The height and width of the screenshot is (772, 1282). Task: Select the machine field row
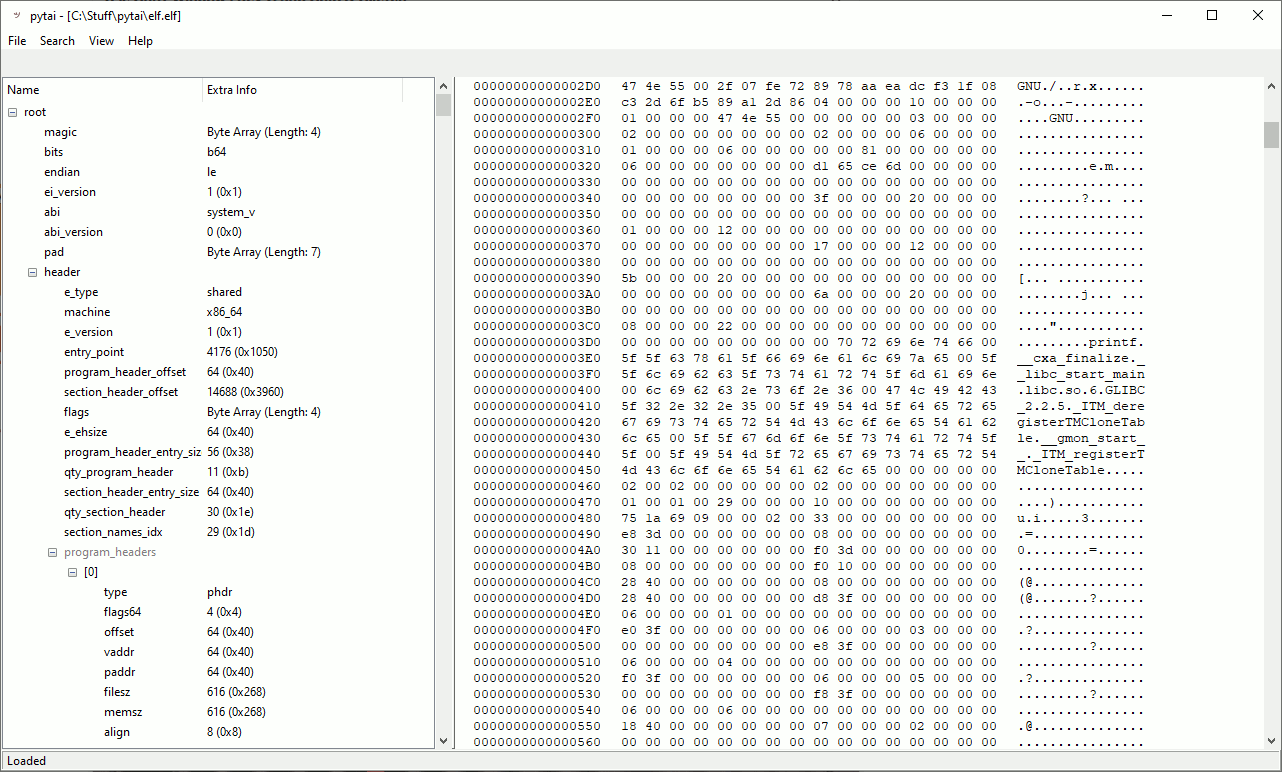click(87, 312)
